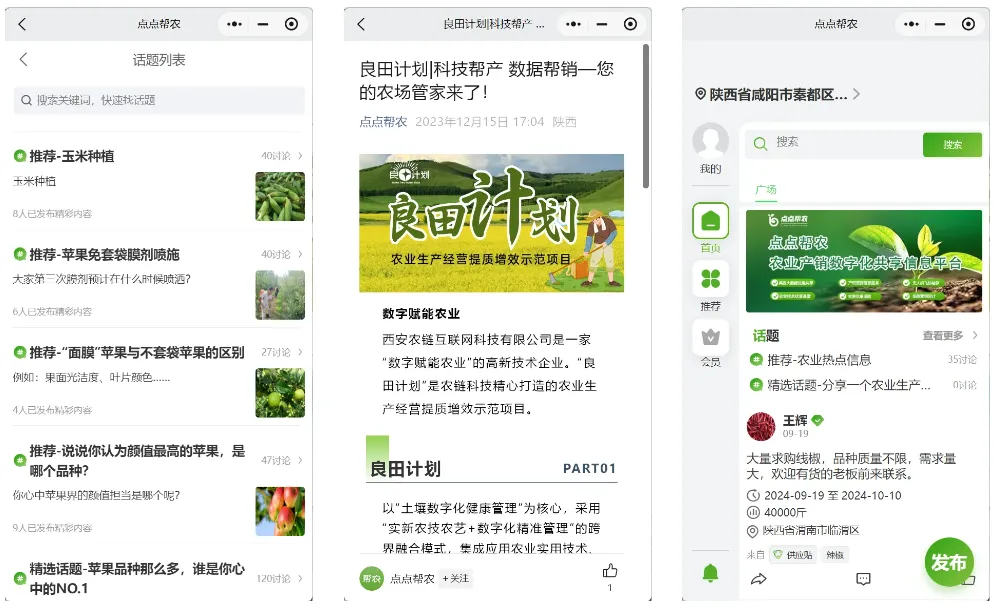Tap 王辉's chili avatar
The image size is (999, 615).
tap(761, 426)
